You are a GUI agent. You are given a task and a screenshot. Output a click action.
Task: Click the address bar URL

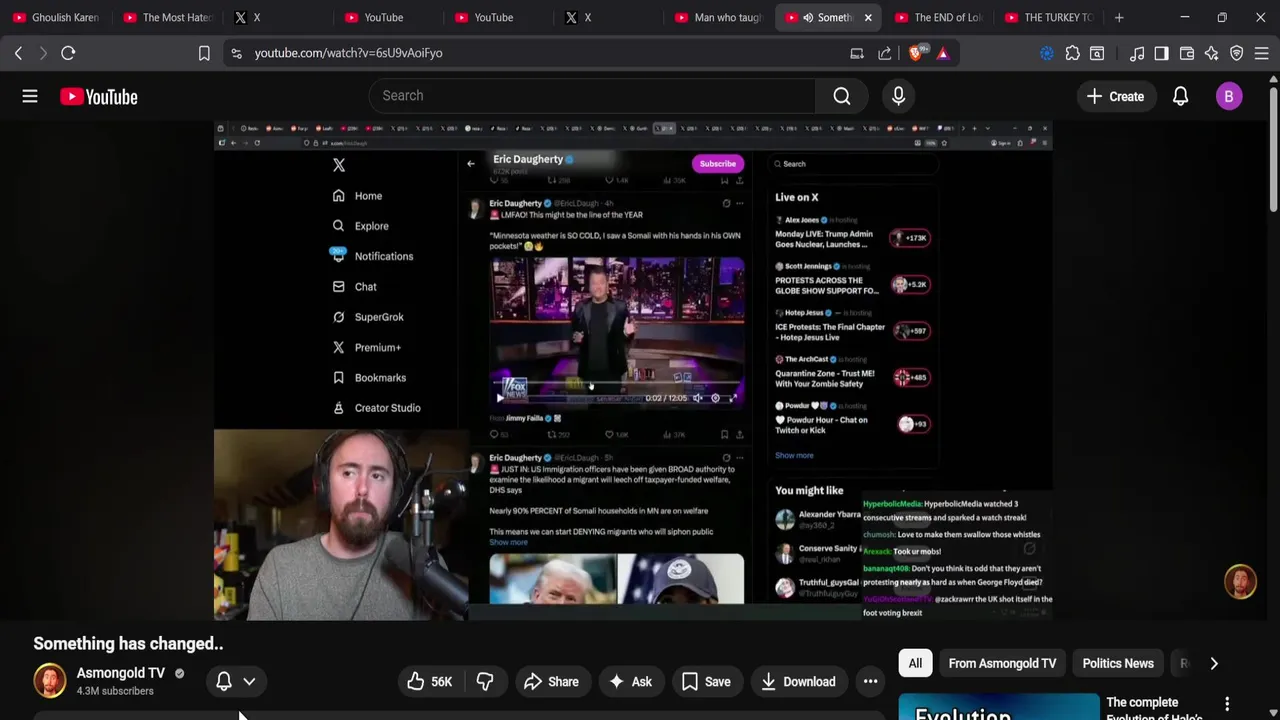[x=348, y=53]
